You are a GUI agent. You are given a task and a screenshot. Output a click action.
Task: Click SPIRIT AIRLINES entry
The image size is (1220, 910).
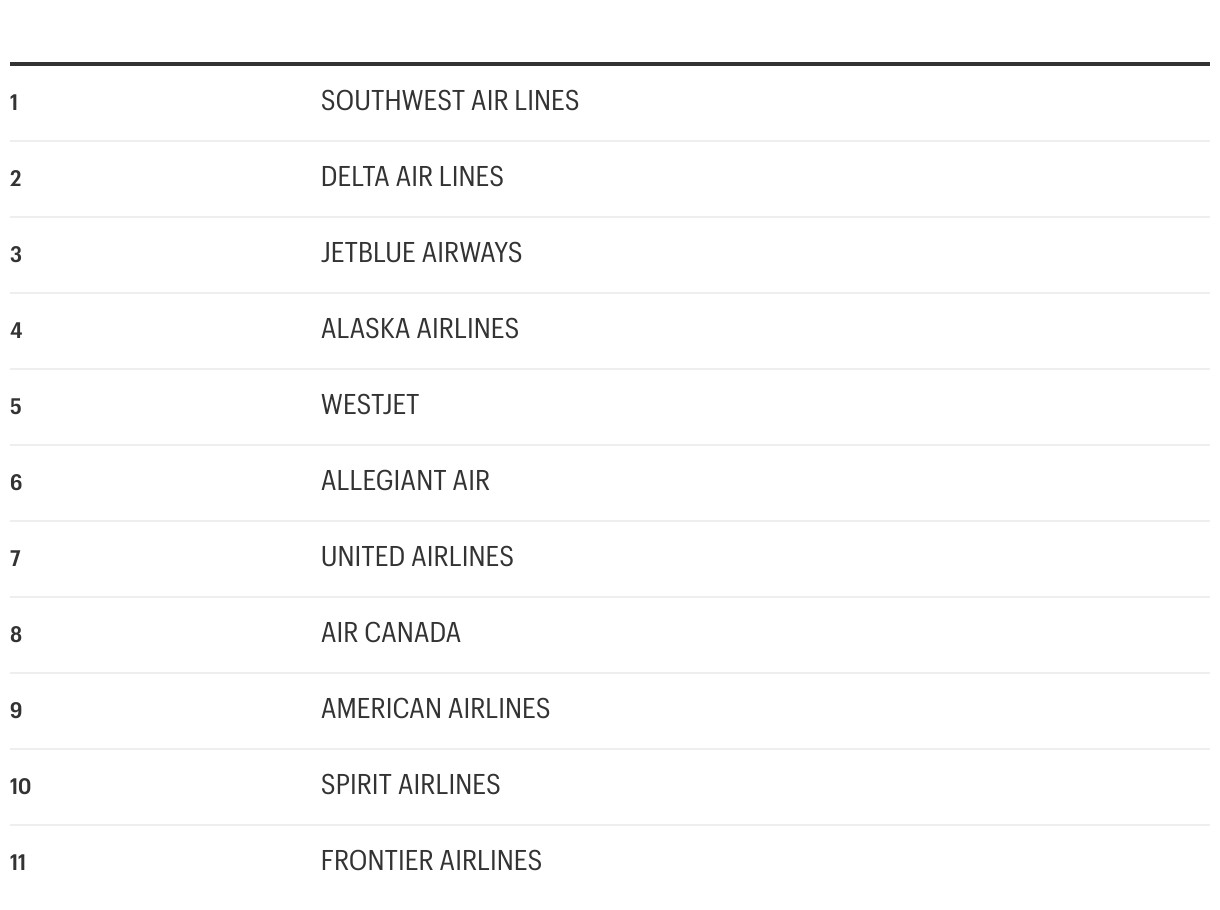coord(410,785)
